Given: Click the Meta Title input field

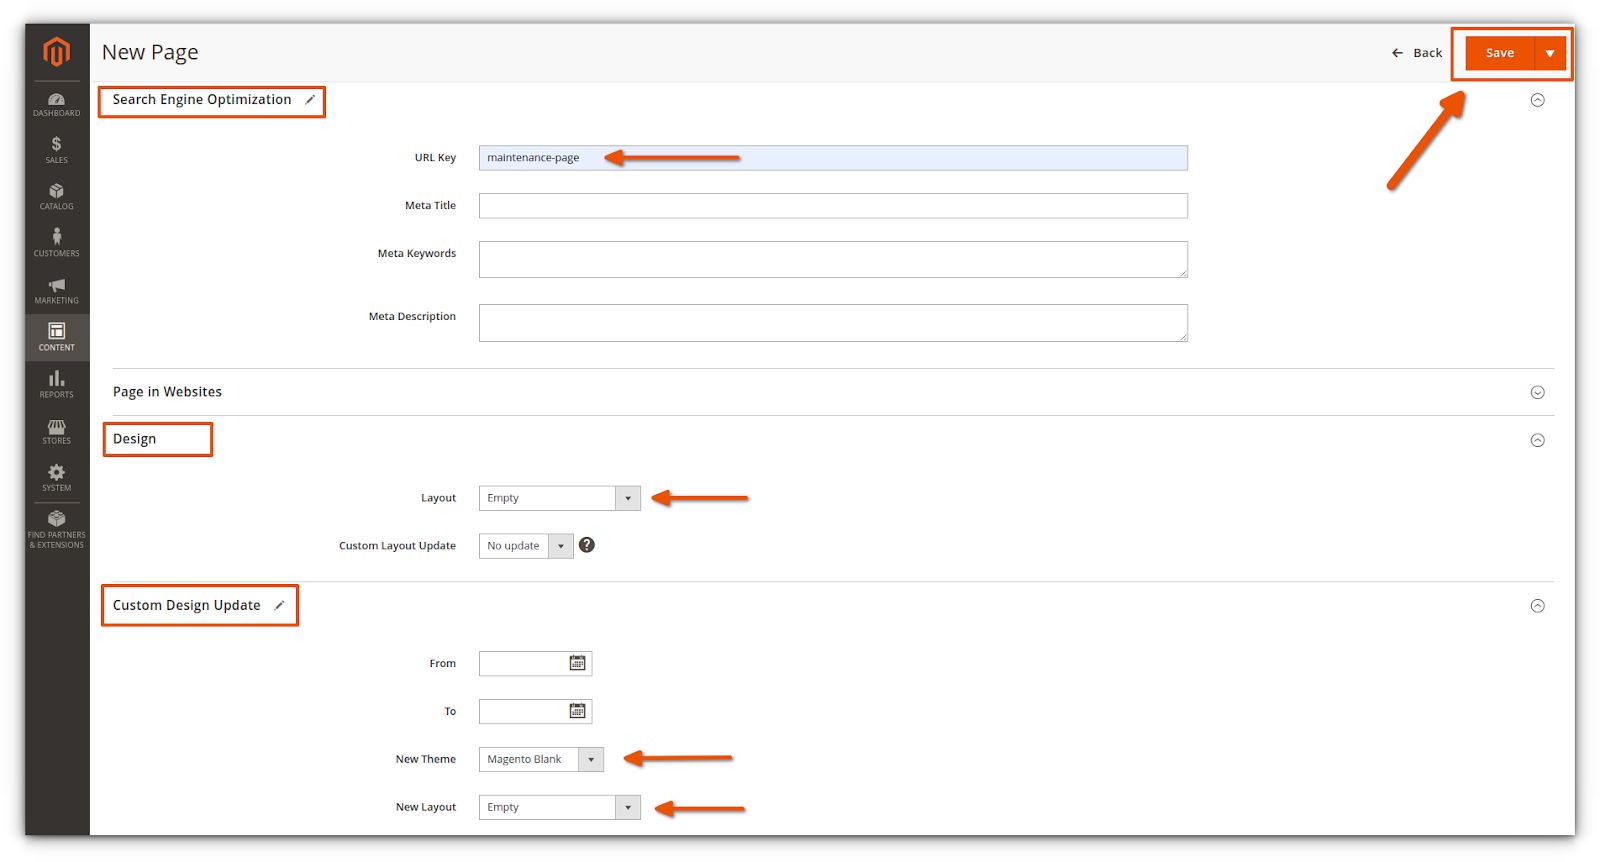Looking at the screenshot, I should [x=833, y=206].
